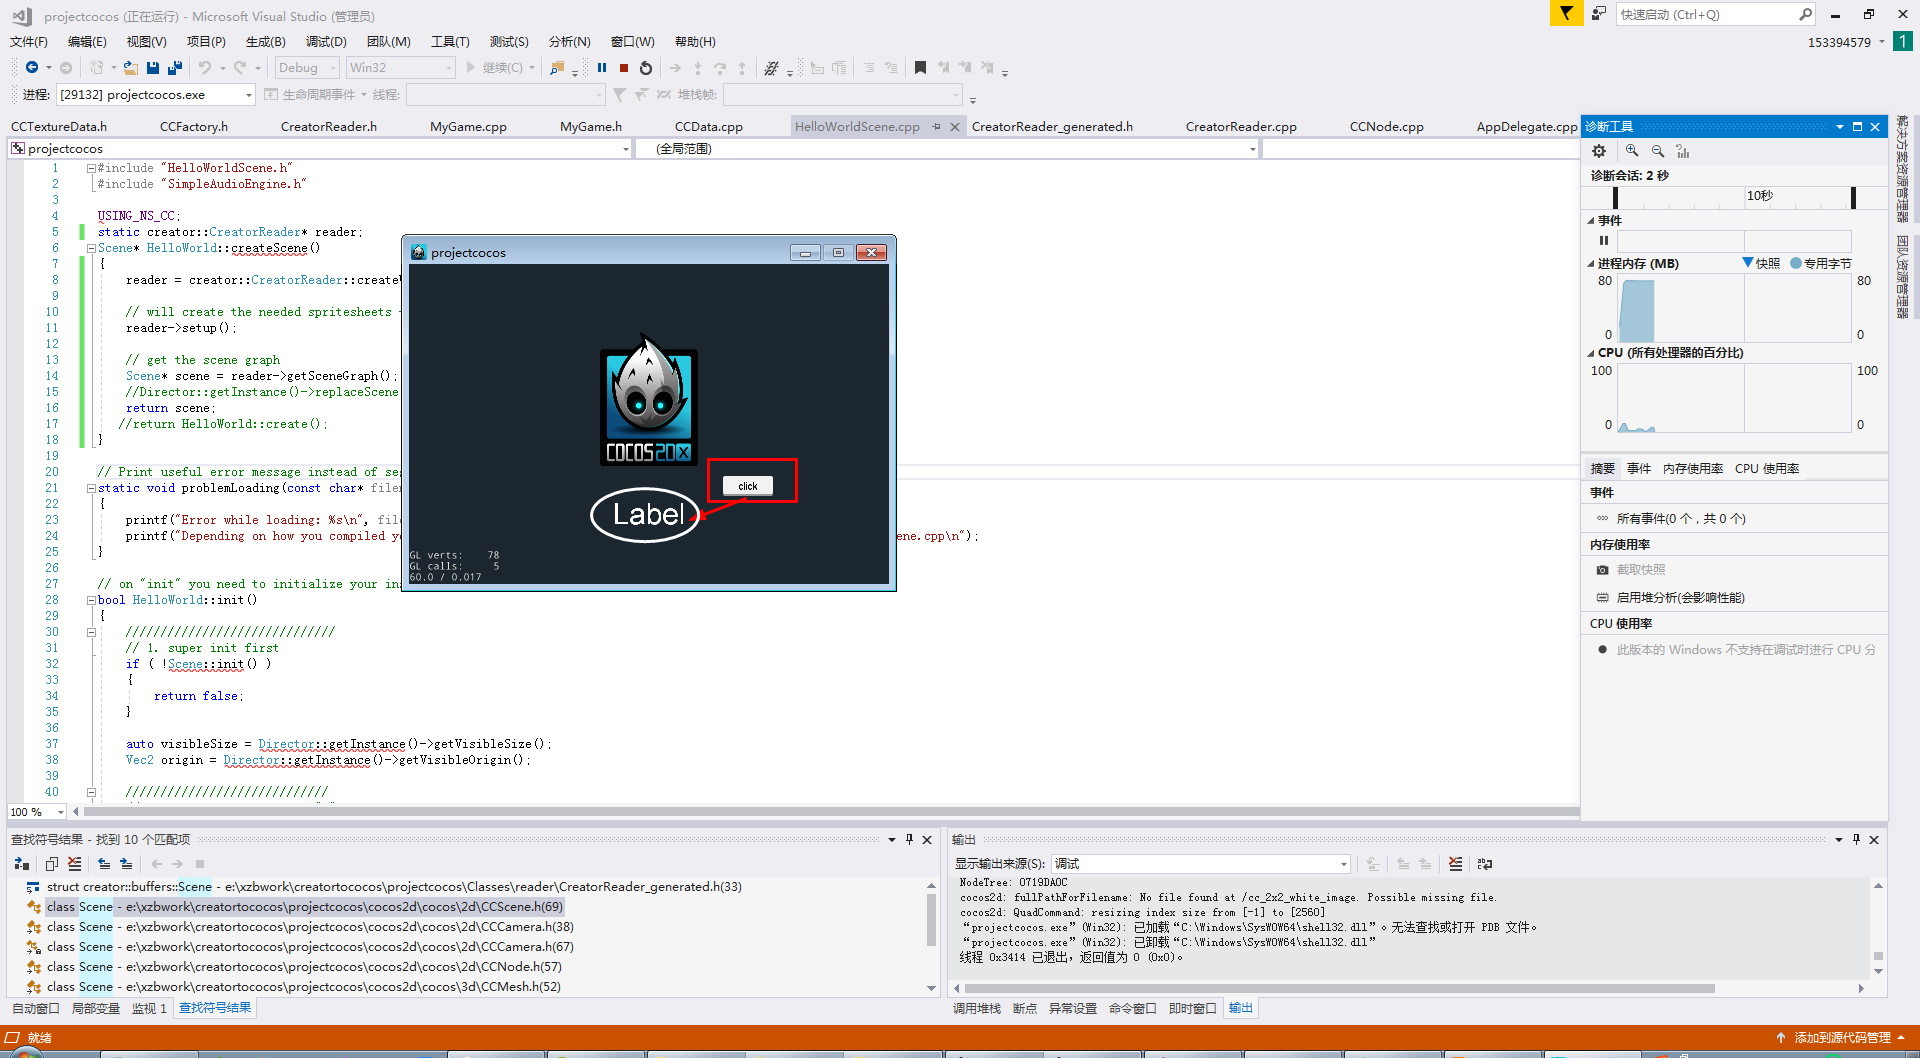Open the 文件(F) menu
The image size is (1920, 1058).
click(29, 42)
